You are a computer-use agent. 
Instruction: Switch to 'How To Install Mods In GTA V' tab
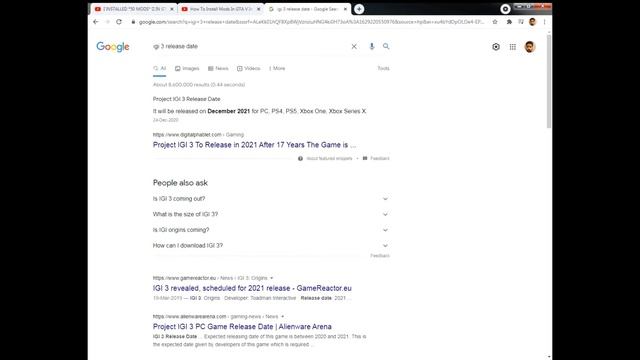click(x=221, y=9)
